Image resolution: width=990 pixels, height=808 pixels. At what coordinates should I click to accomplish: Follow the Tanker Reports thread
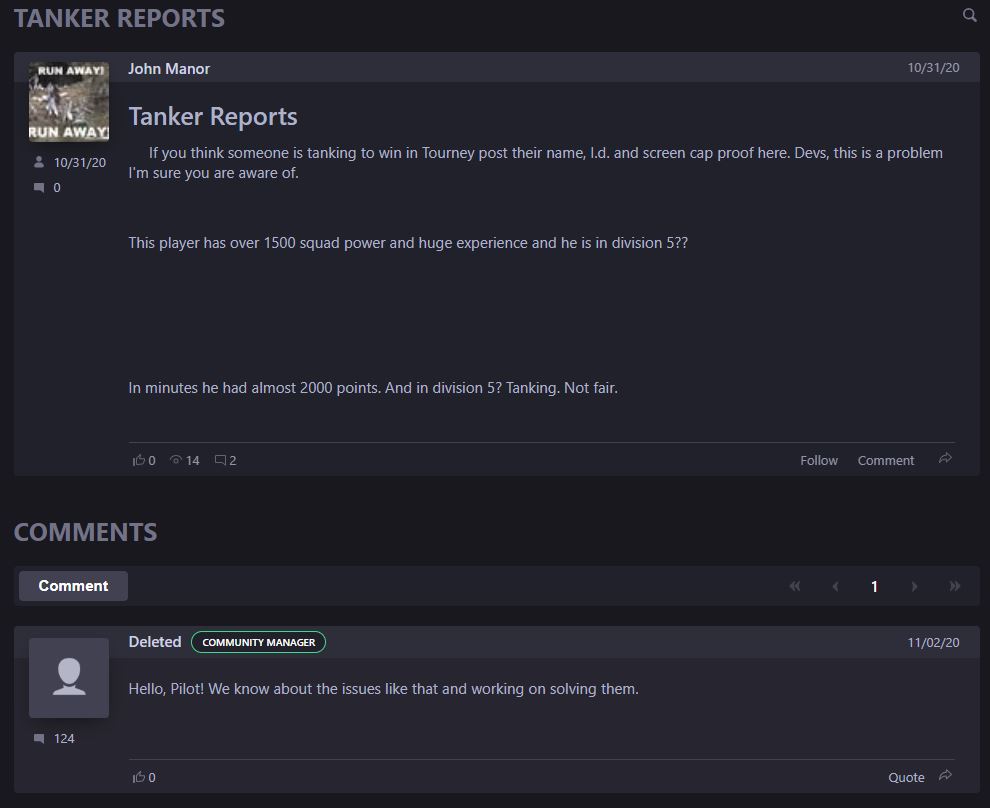[x=818, y=460]
